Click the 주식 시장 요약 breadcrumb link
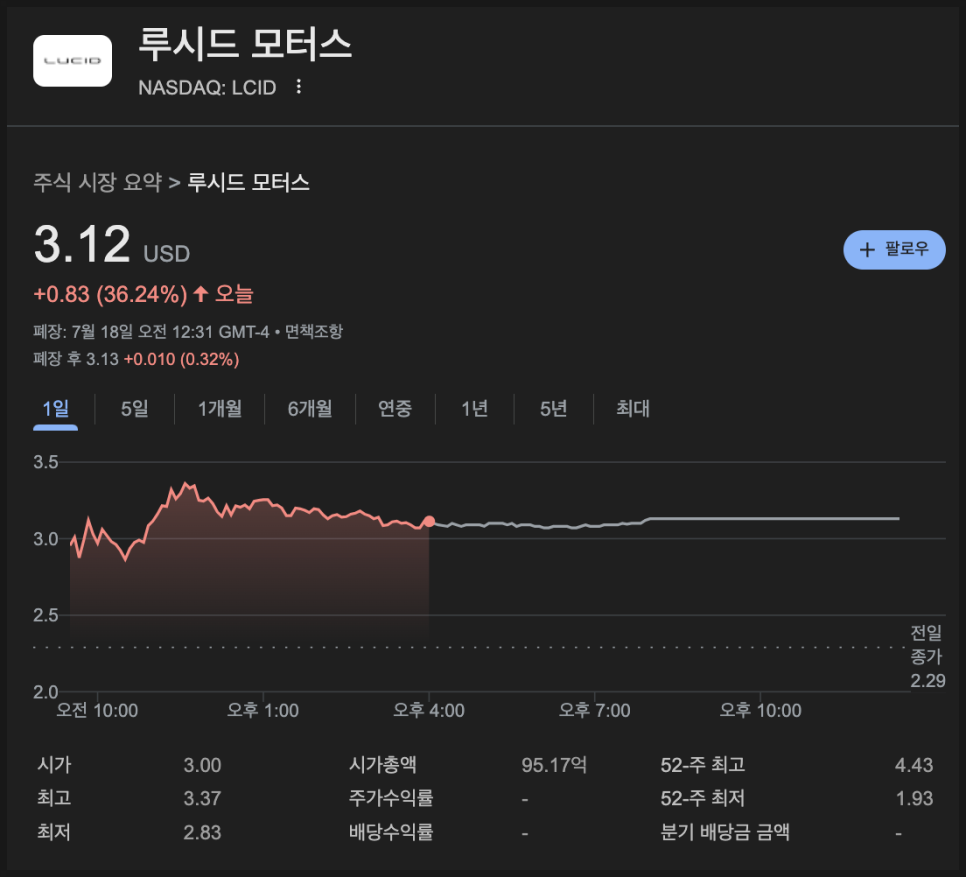Image resolution: width=966 pixels, height=877 pixels. [97, 182]
